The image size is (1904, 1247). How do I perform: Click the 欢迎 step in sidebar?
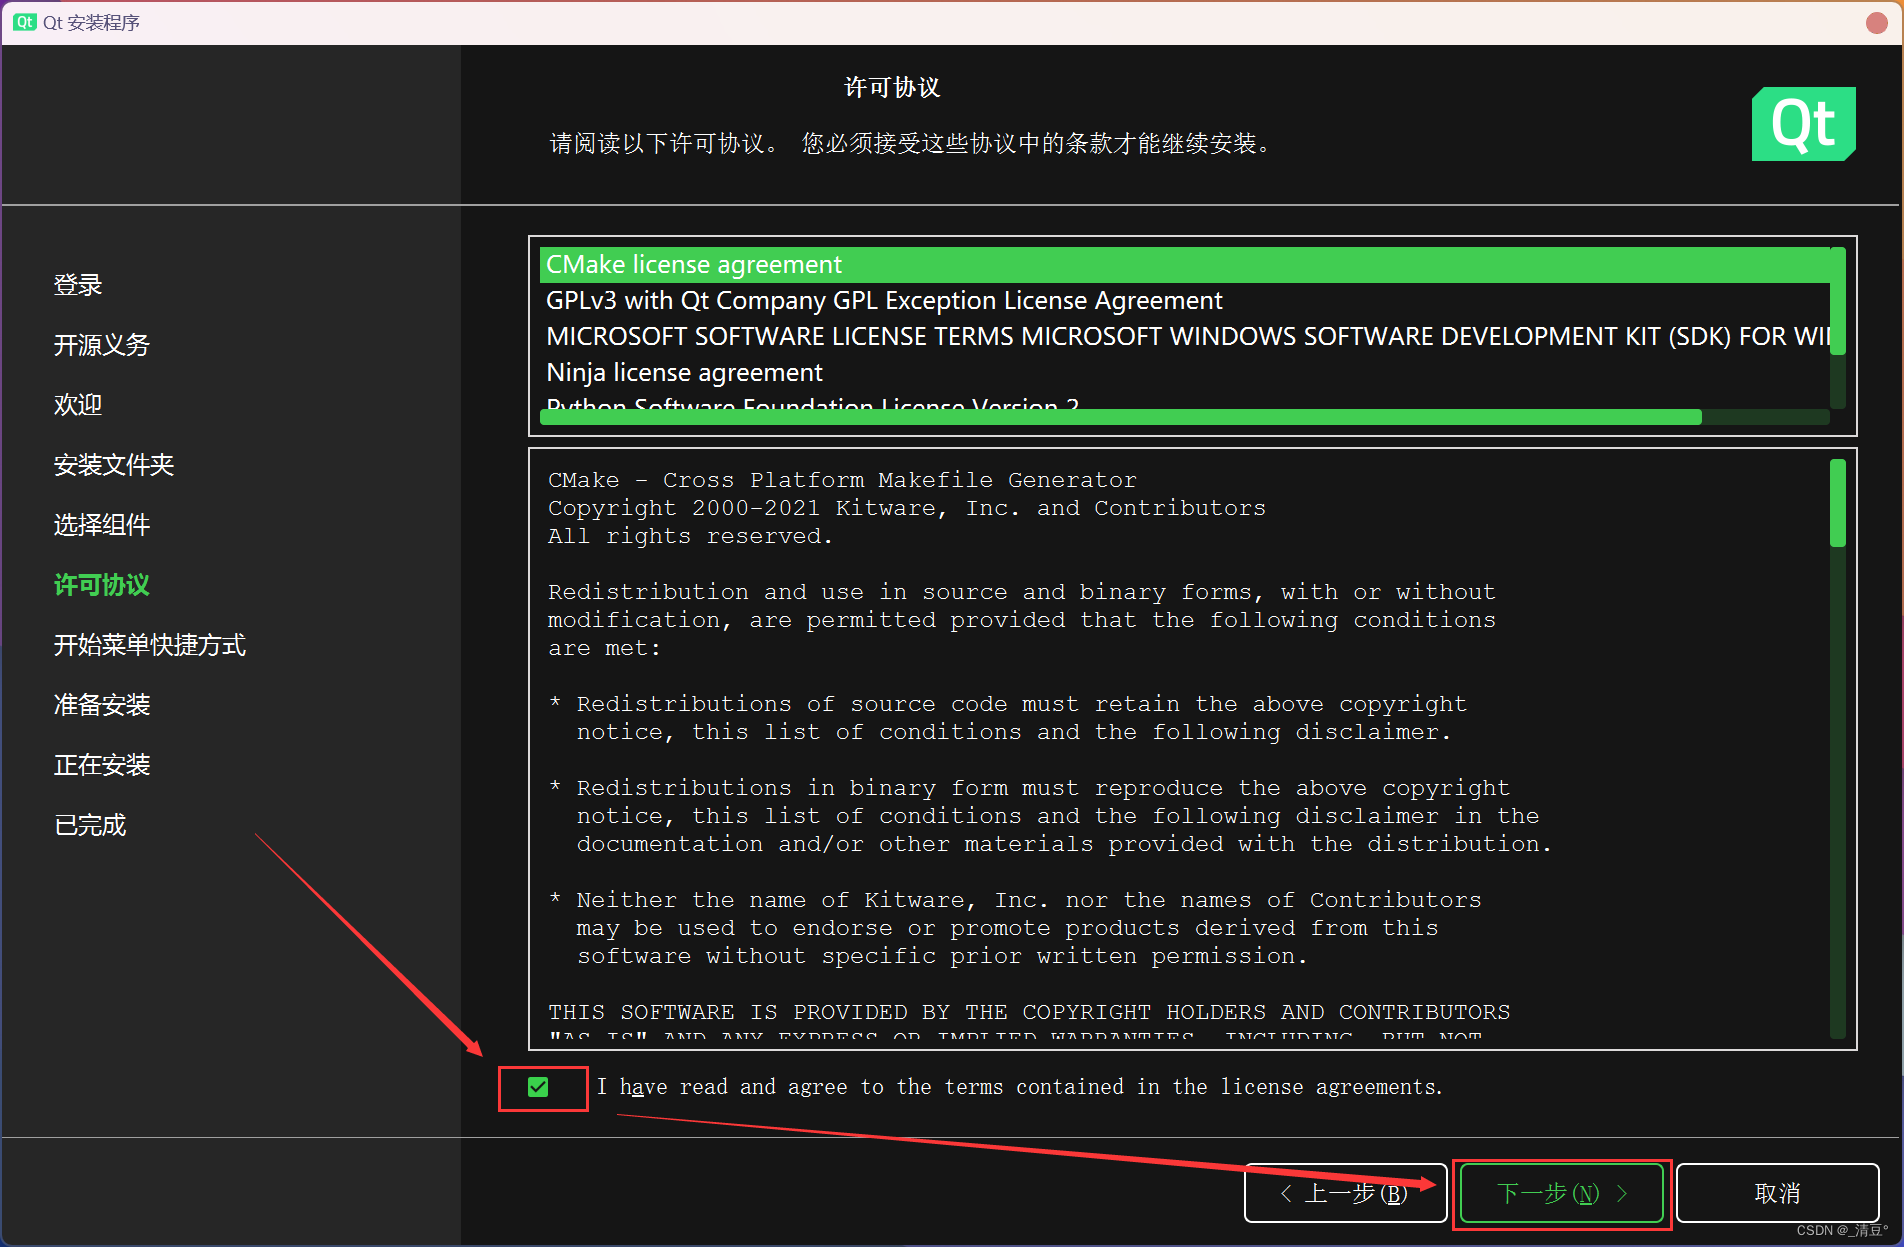click(x=78, y=405)
